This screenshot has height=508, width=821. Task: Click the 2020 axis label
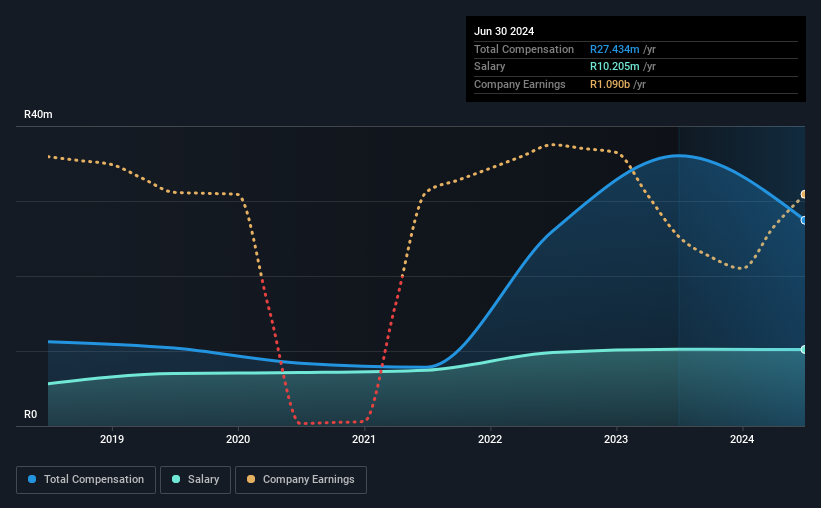pos(238,439)
